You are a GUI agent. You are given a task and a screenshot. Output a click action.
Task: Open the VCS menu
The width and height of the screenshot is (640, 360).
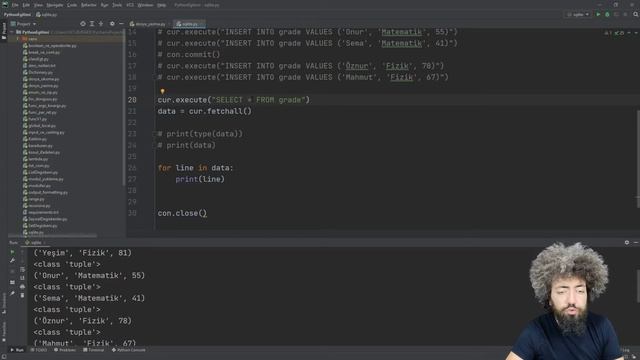tap(130, 5)
